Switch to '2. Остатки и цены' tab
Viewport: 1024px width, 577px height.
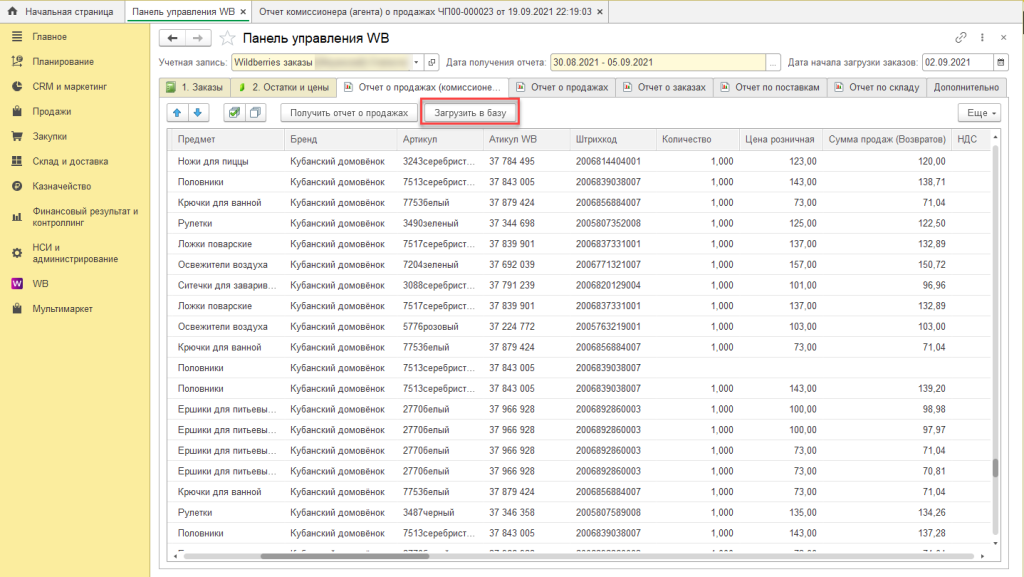tap(283, 87)
